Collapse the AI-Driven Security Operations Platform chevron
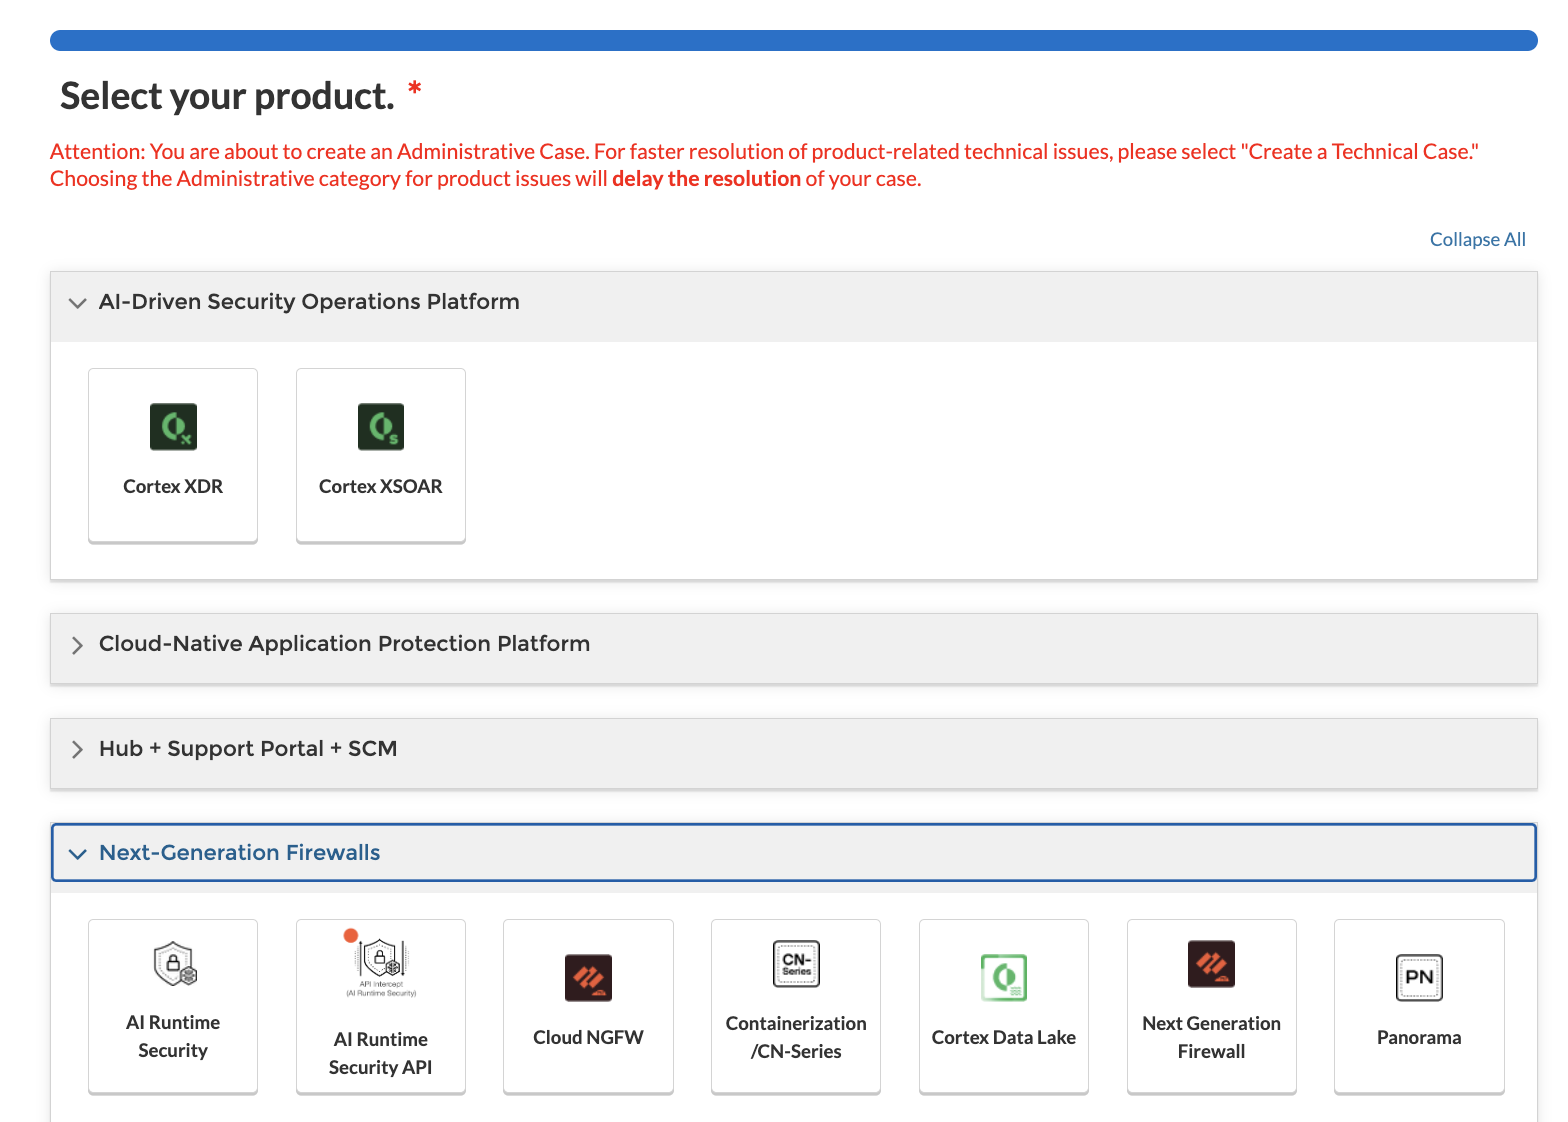 tap(77, 302)
